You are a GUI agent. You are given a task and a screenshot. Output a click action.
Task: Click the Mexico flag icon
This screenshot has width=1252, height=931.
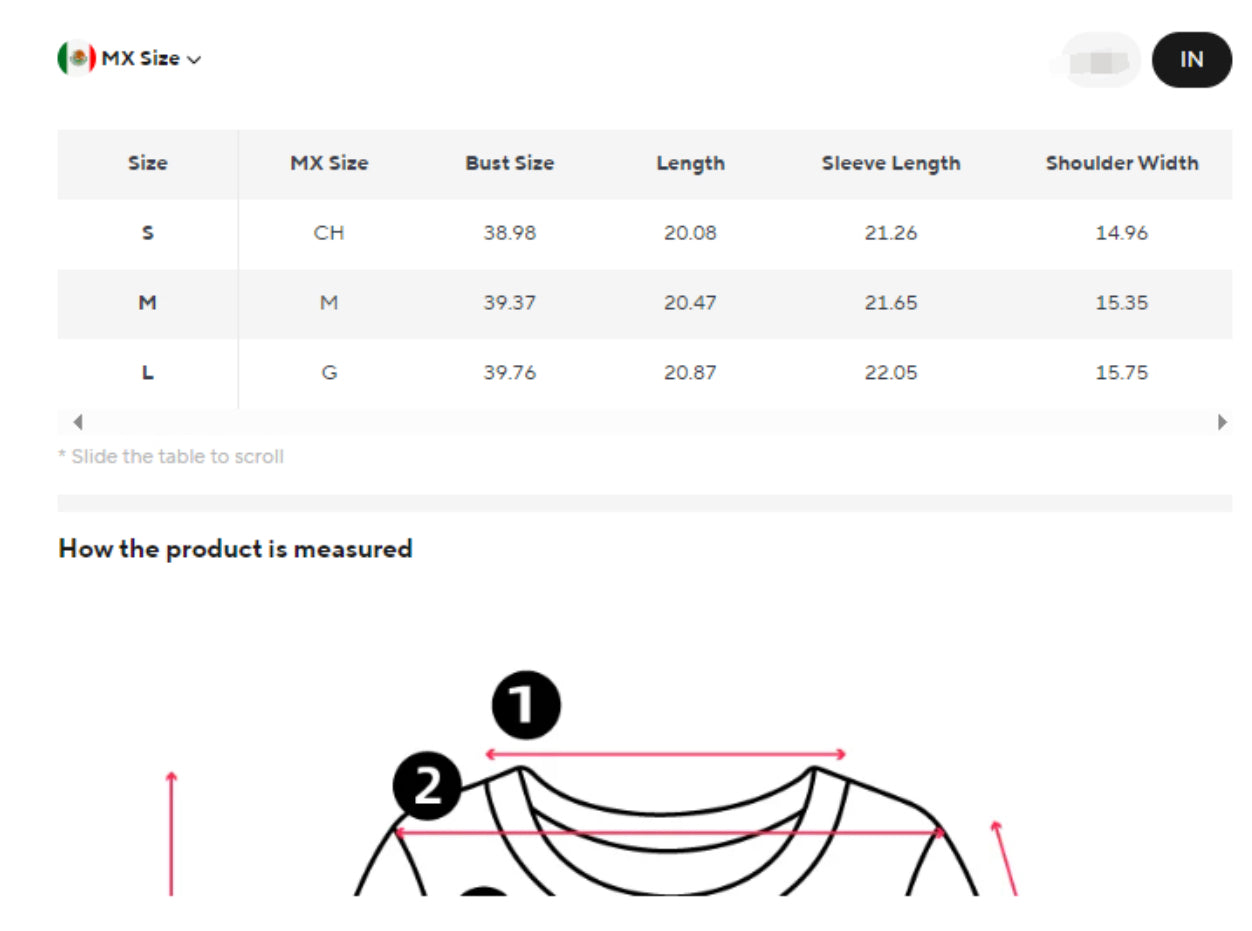tap(76, 59)
